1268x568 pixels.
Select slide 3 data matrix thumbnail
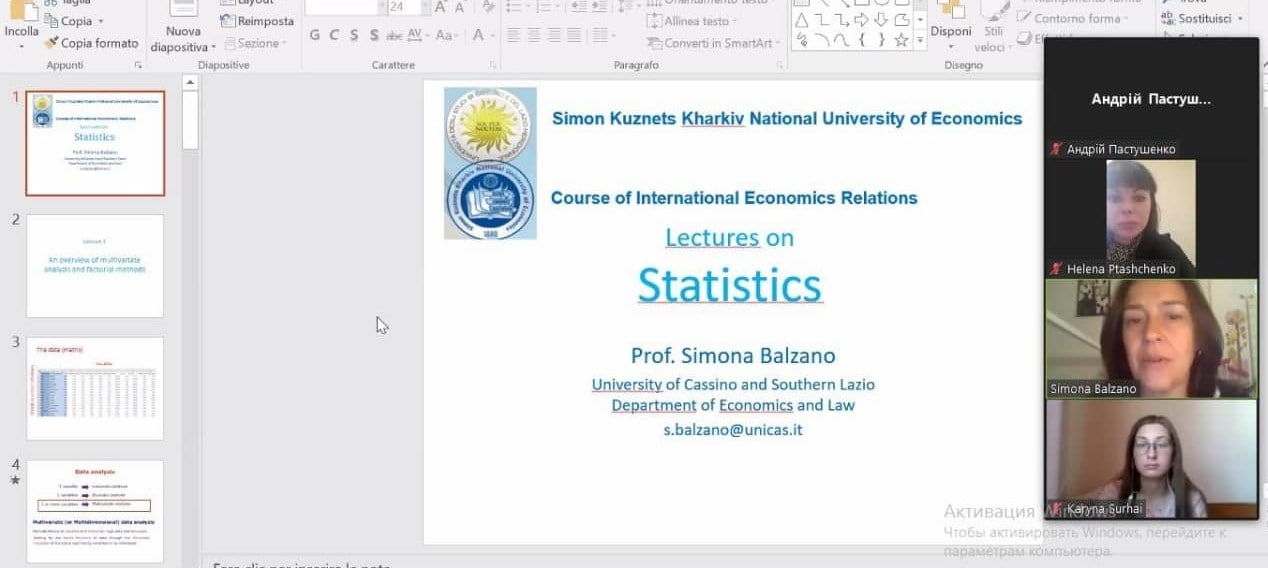click(x=95, y=388)
